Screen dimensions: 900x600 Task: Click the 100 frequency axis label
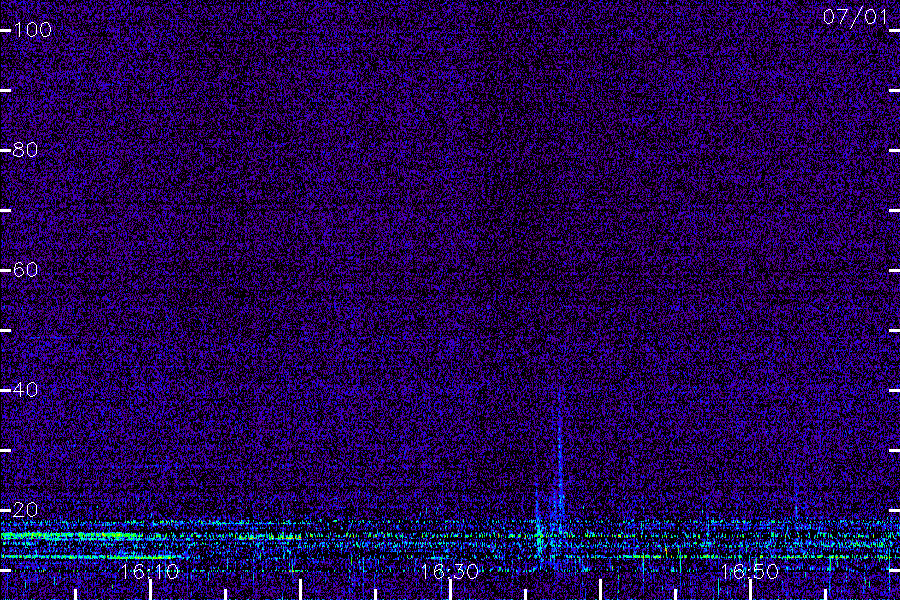point(32,30)
